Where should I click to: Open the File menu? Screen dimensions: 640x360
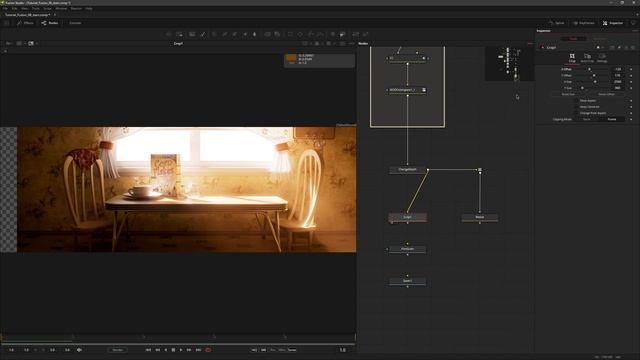[5, 8]
